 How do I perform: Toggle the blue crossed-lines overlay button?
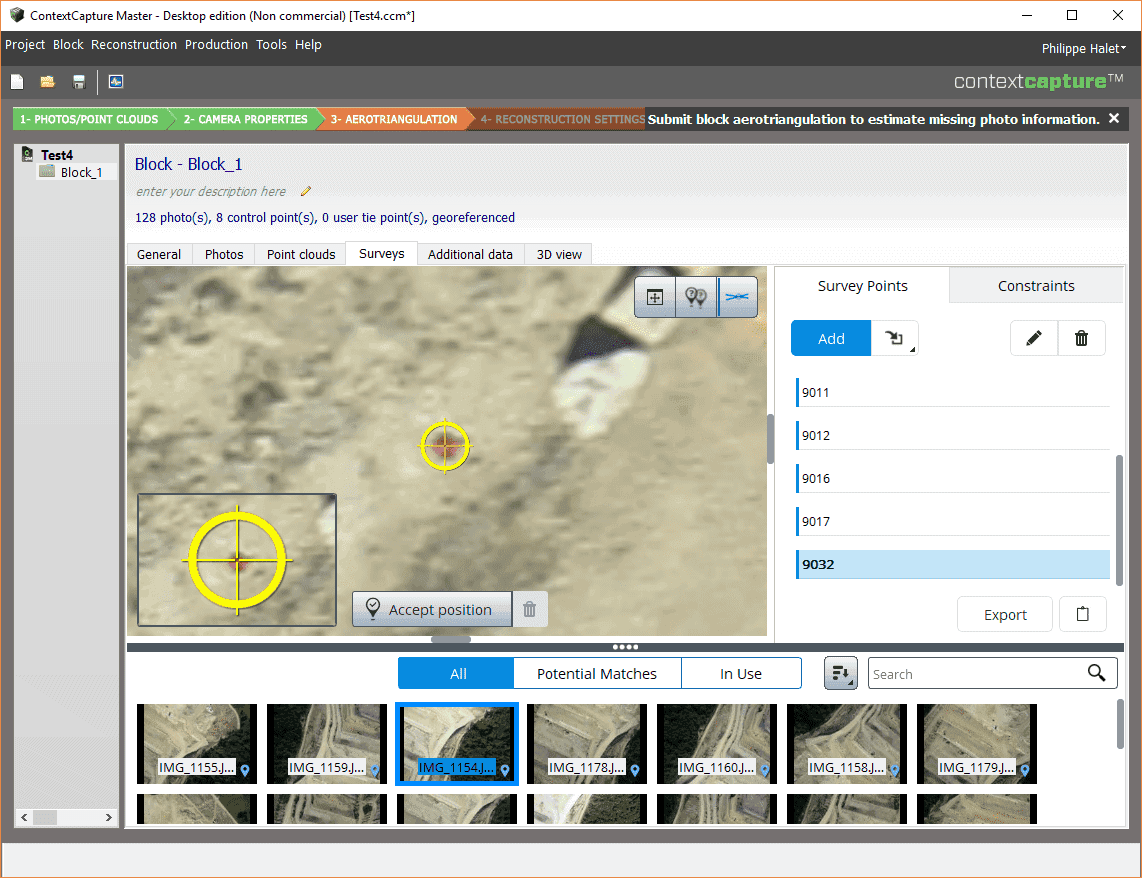click(738, 297)
